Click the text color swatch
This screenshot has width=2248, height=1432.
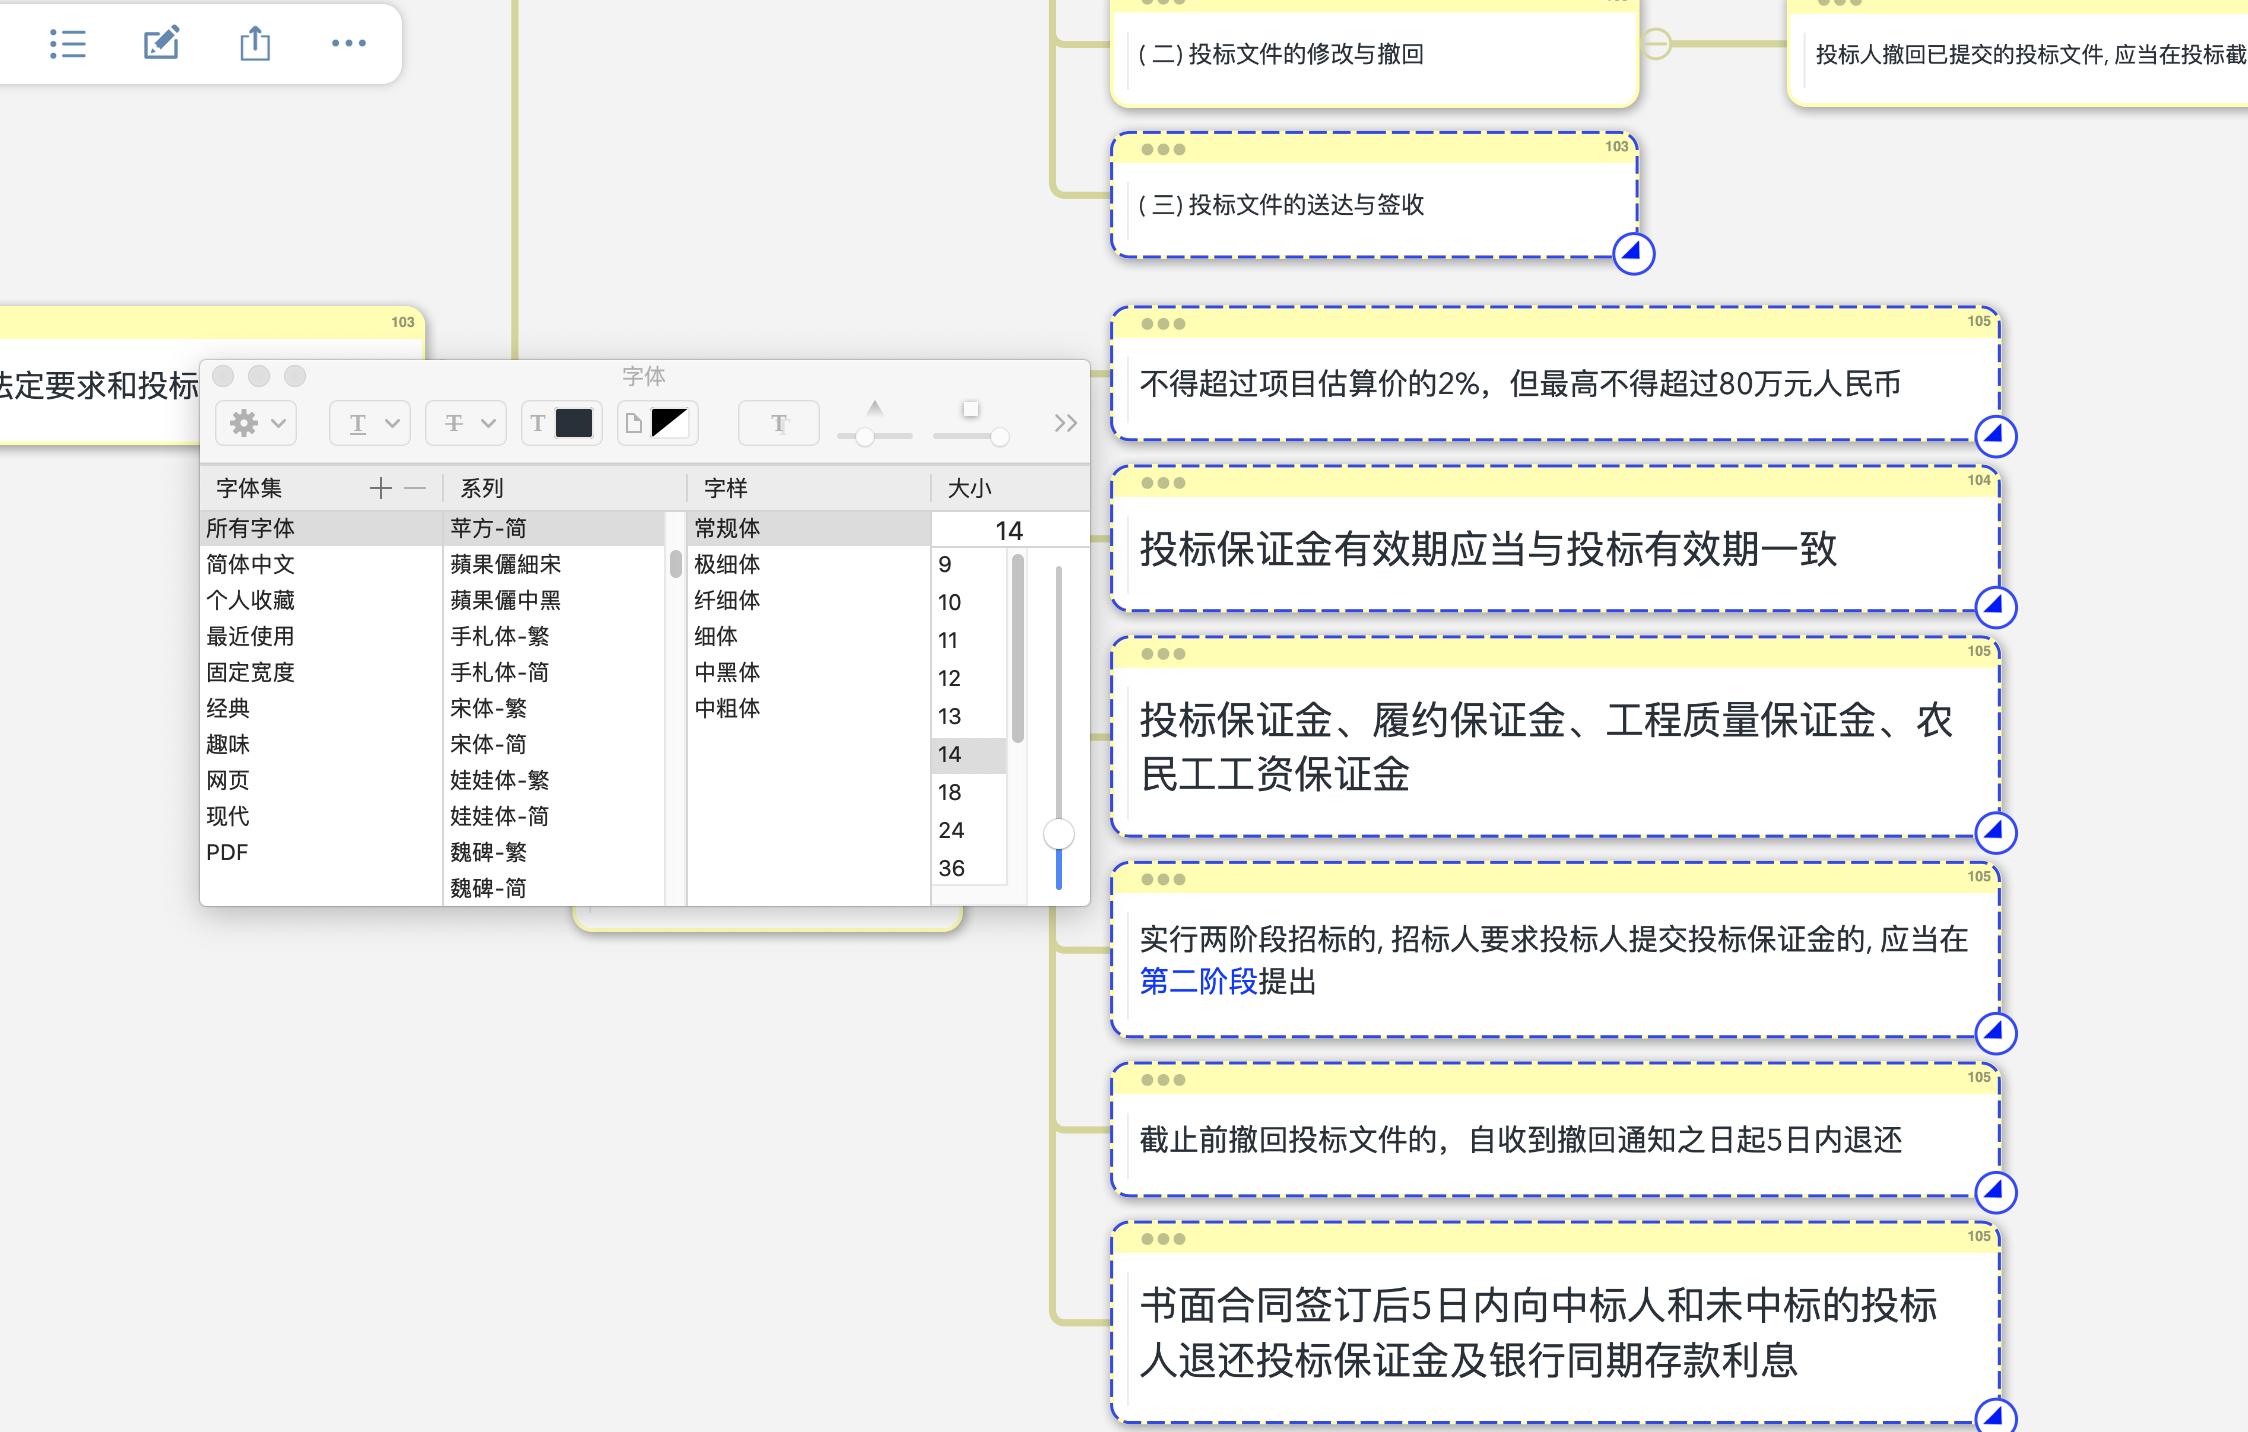(574, 423)
